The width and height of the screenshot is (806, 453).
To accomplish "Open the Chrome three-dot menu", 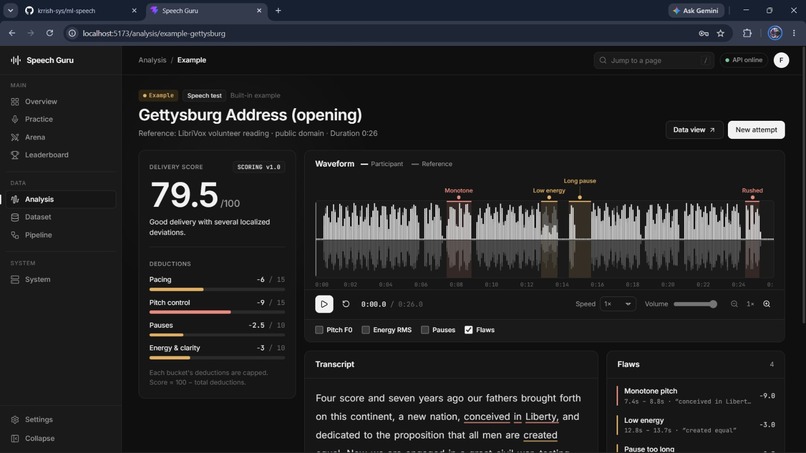I will (x=794, y=33).
